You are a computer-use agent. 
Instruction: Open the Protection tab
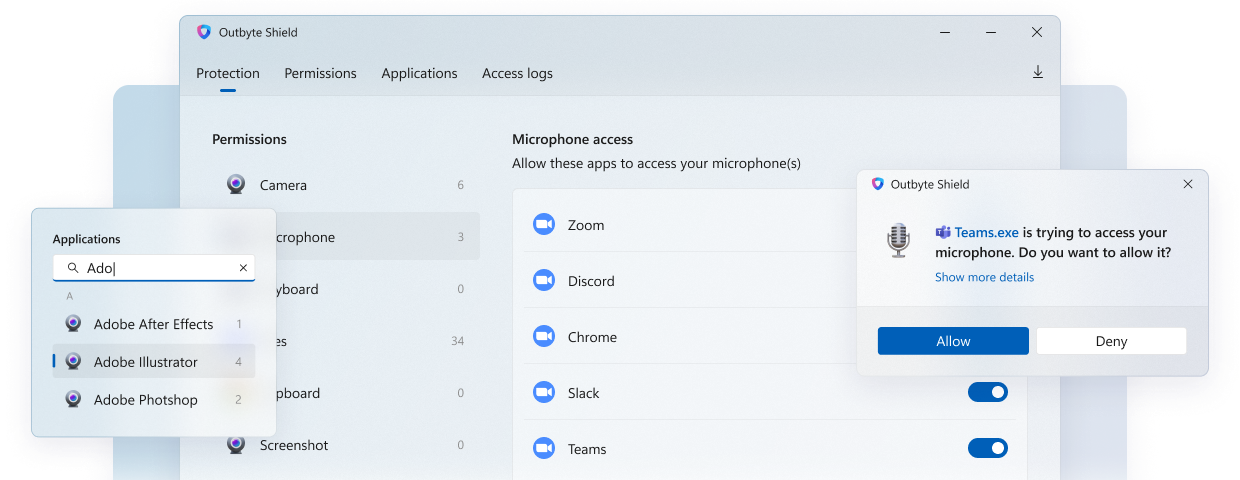point(228,73)
